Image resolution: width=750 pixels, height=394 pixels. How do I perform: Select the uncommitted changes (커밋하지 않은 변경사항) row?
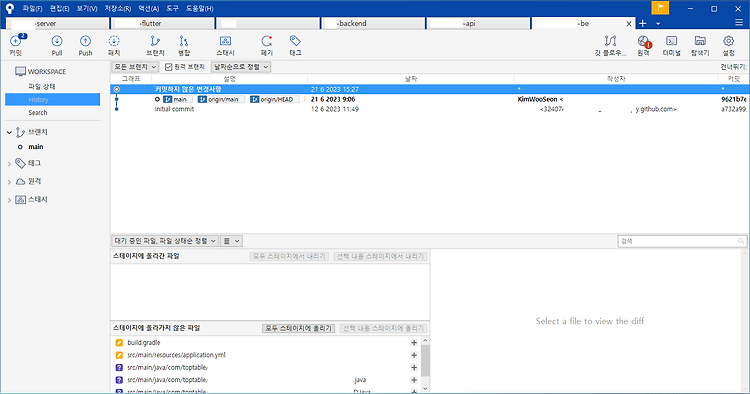pyautogui.click(x=430, y=89)
